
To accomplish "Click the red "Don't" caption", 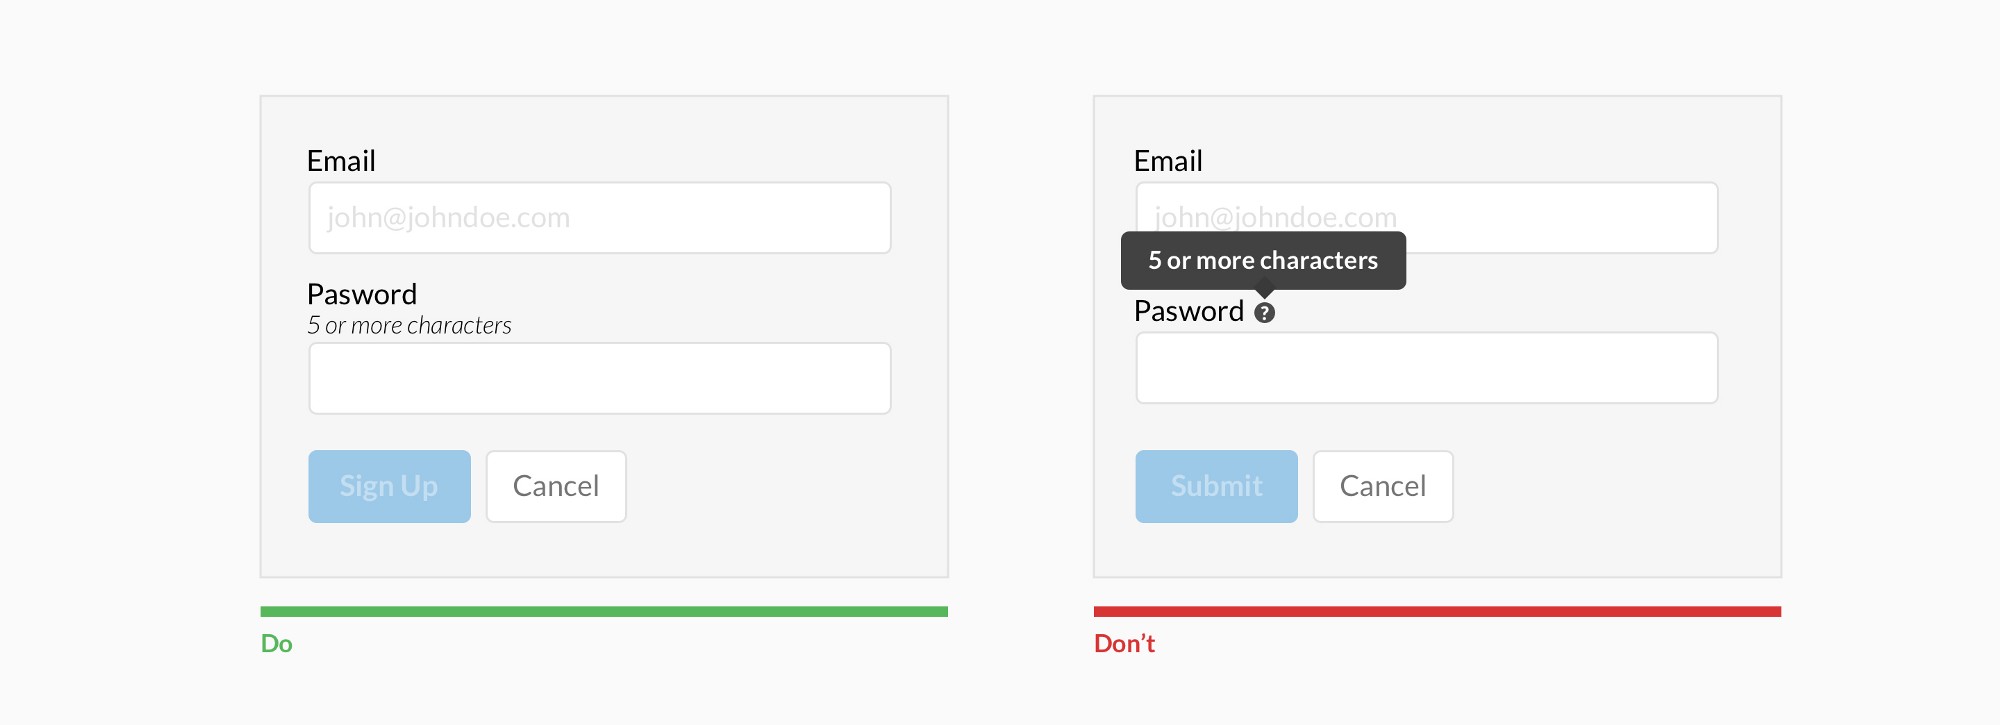I will 1124,644.
